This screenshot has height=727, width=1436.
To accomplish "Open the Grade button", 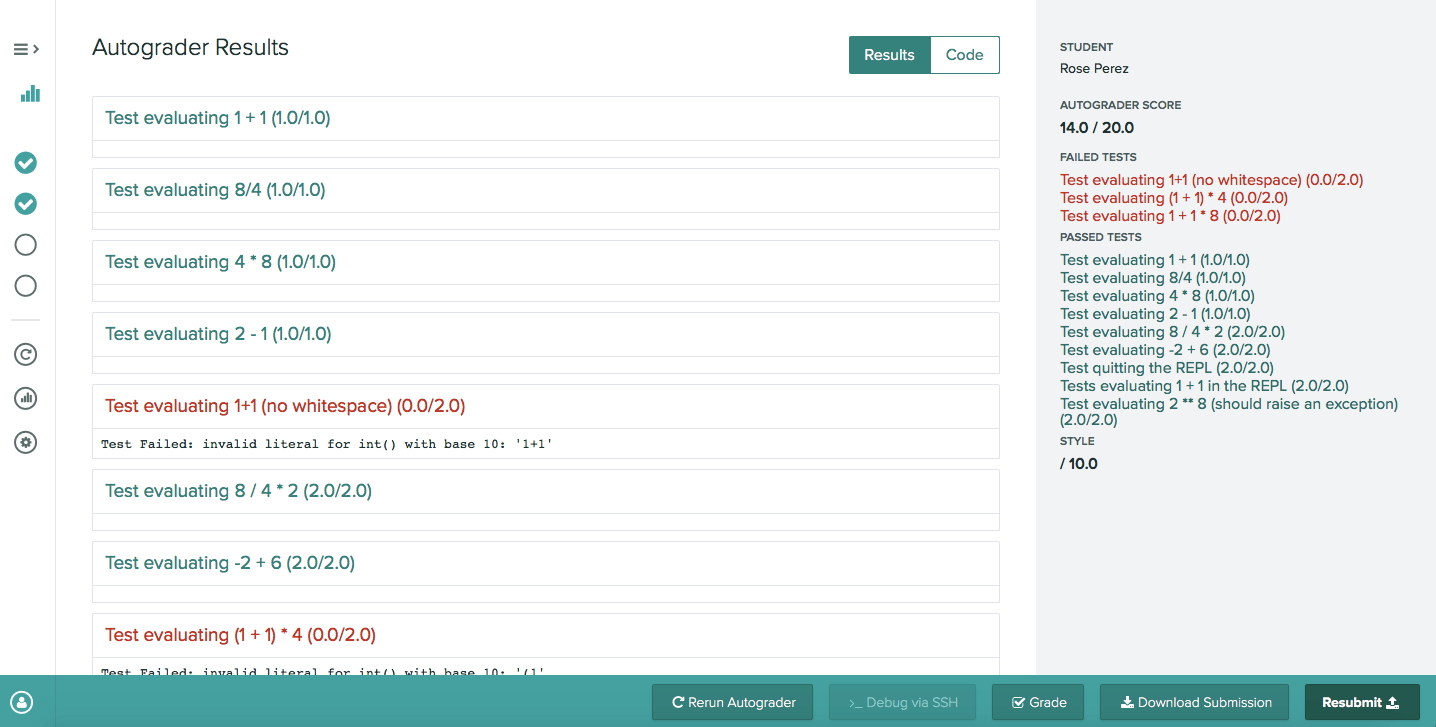I will [1037, 702].
